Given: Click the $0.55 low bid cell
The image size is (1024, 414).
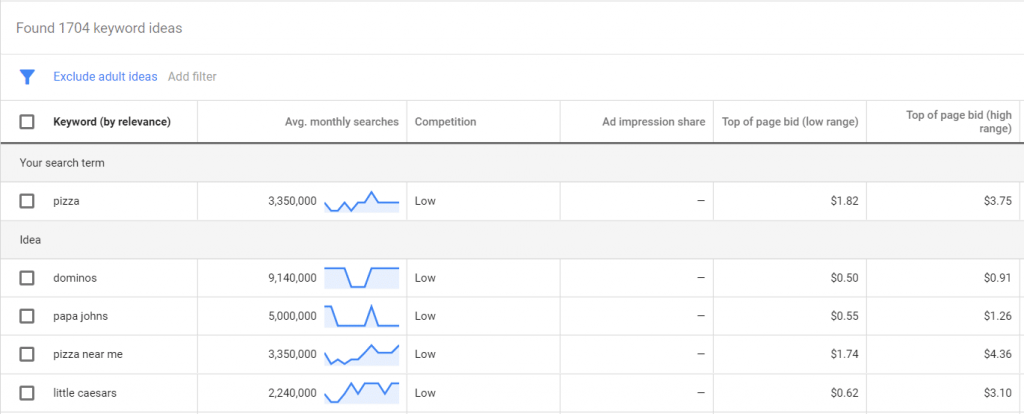Looking at the screenshot, I should 844,316.
